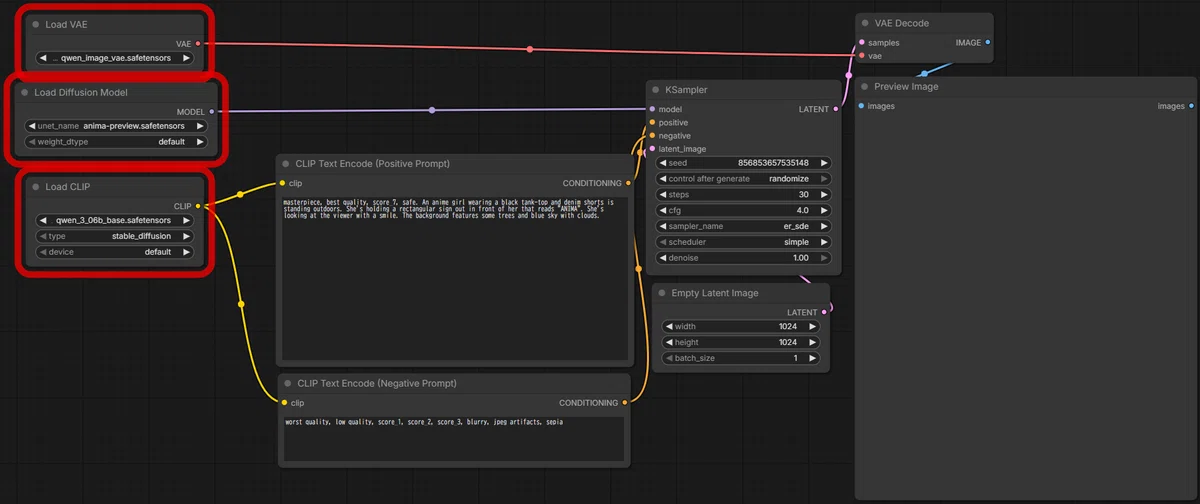
Task: Collapse the Load VAE node using its title dot
Action: pyautogui.click(x=36, y=24)
